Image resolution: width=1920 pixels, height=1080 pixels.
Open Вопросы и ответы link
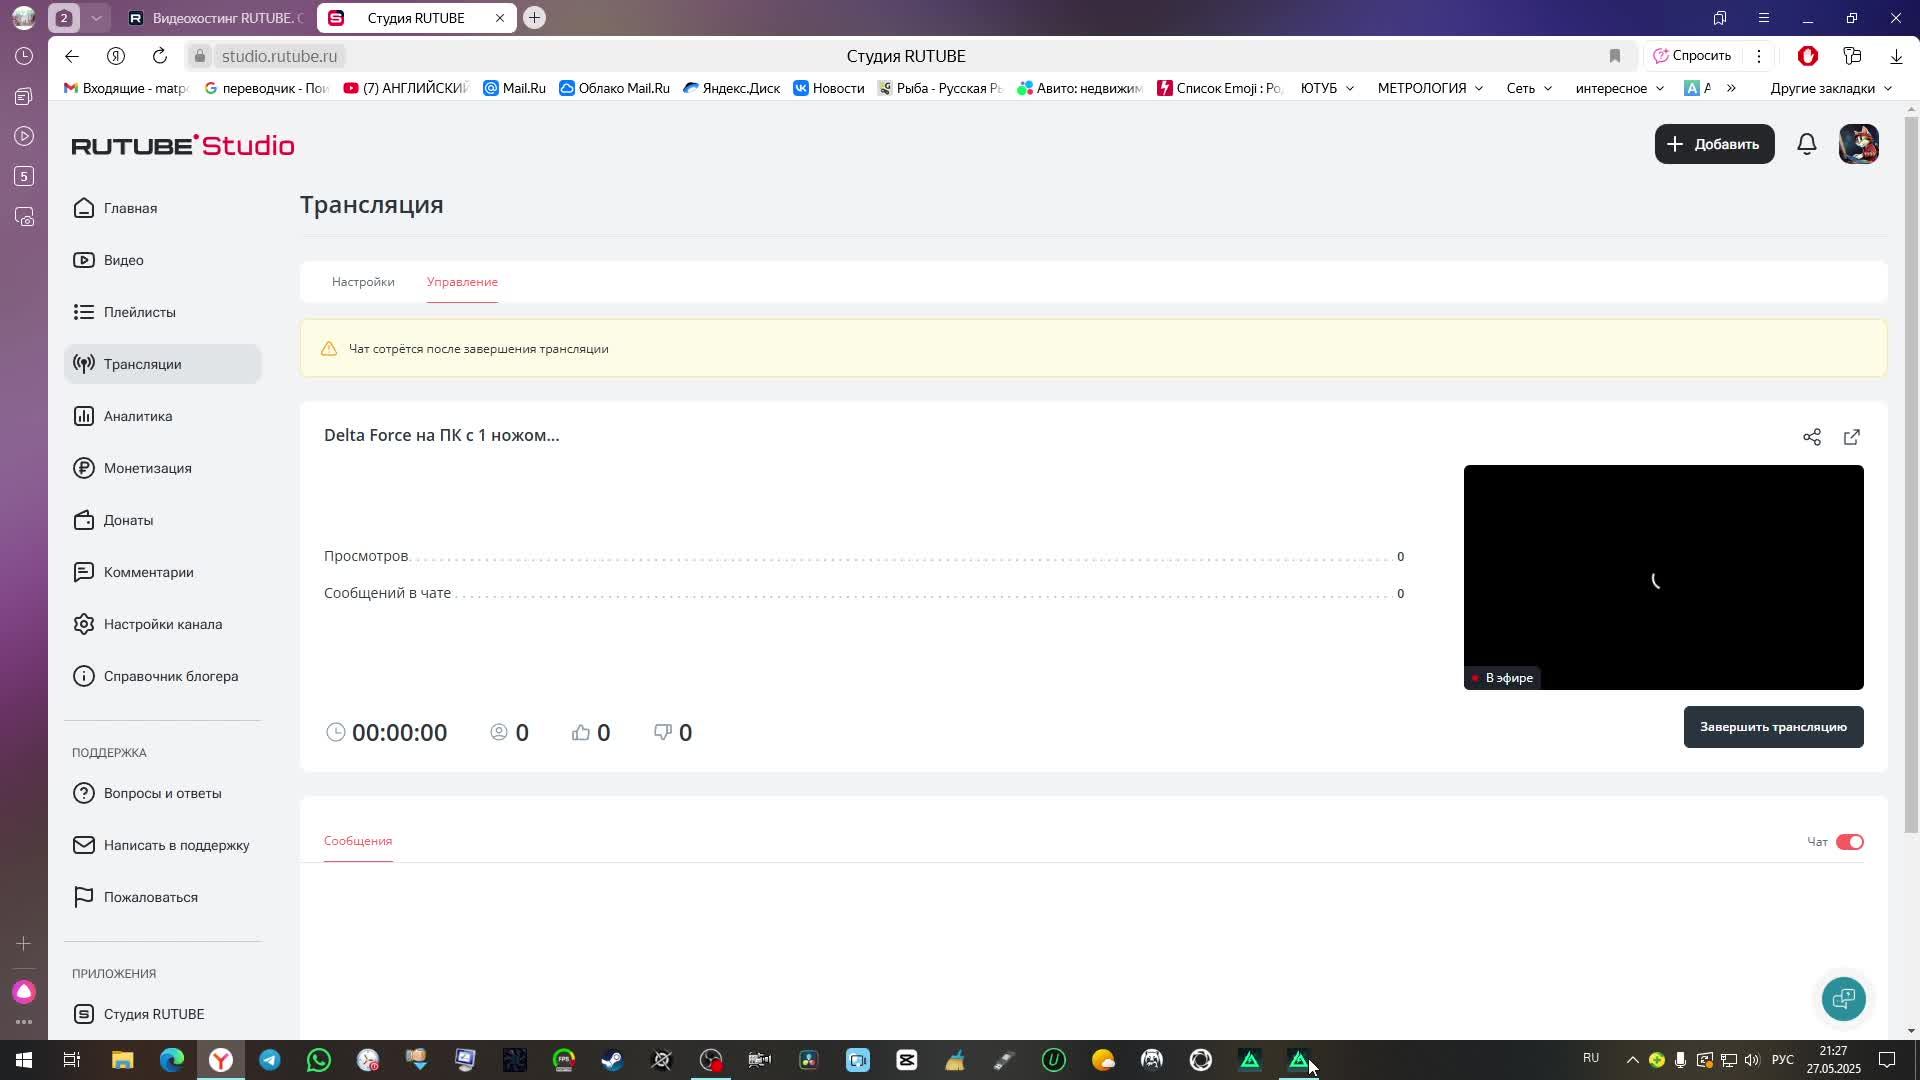pos(162,793)
